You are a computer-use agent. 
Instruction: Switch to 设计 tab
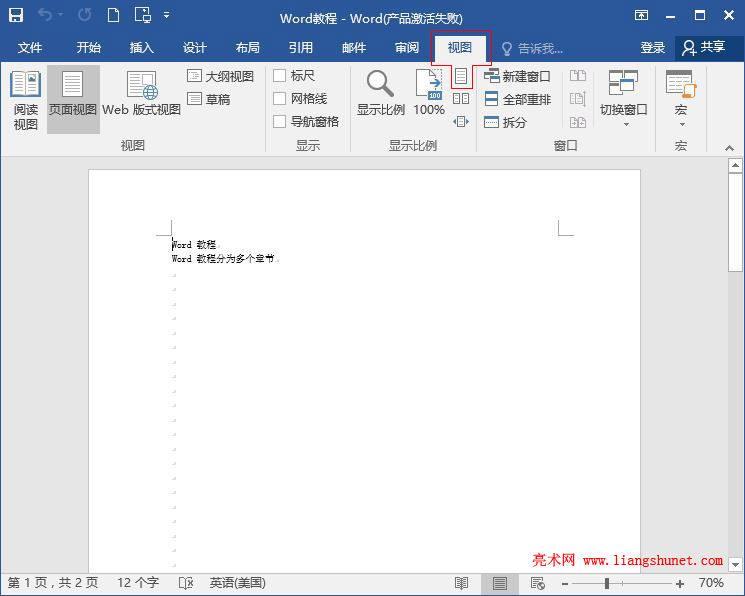195,48
